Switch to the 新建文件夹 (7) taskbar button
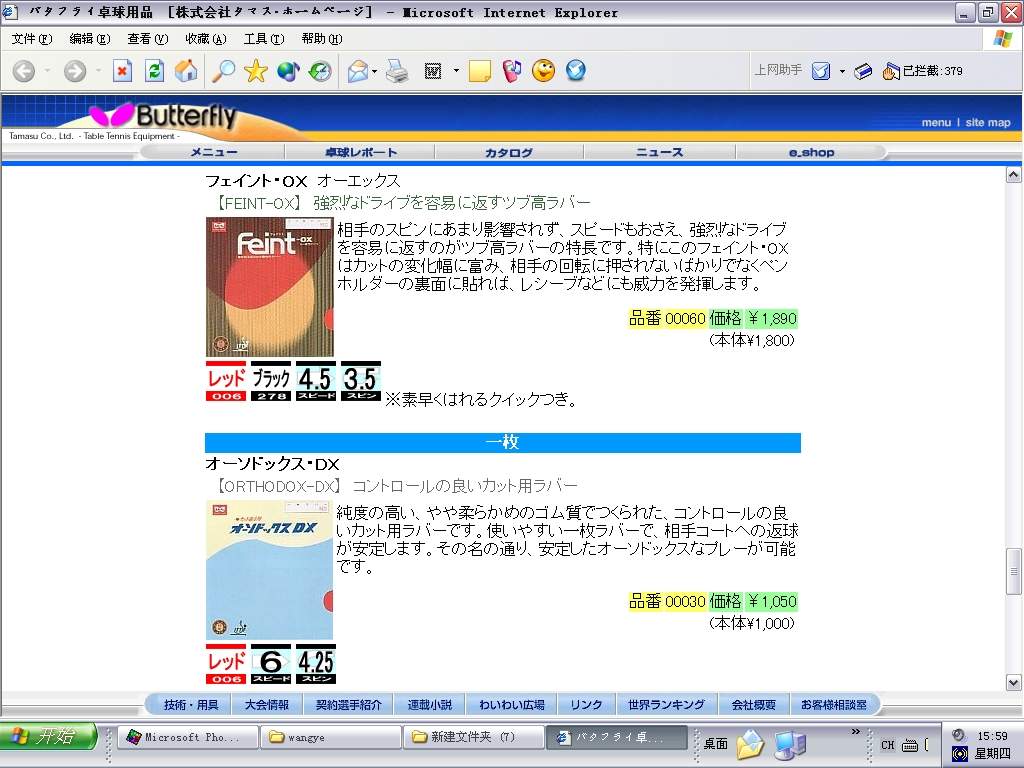Screen dimensions: 1024x768 473,737
